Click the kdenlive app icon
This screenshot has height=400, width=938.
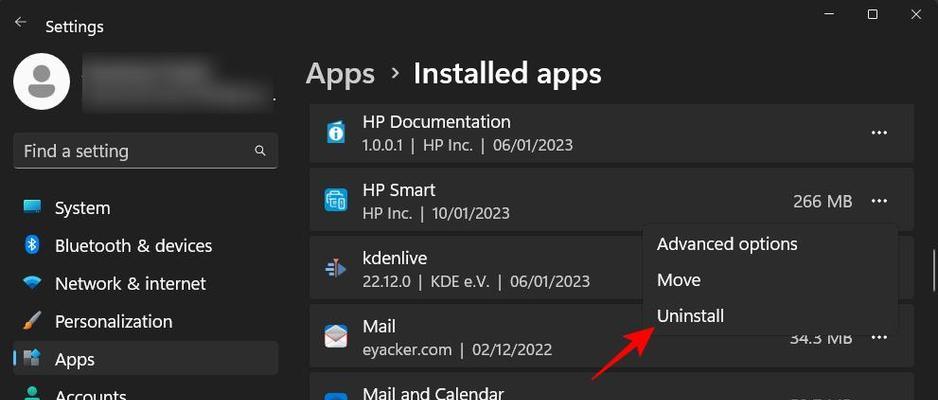(x=336, y=268)
